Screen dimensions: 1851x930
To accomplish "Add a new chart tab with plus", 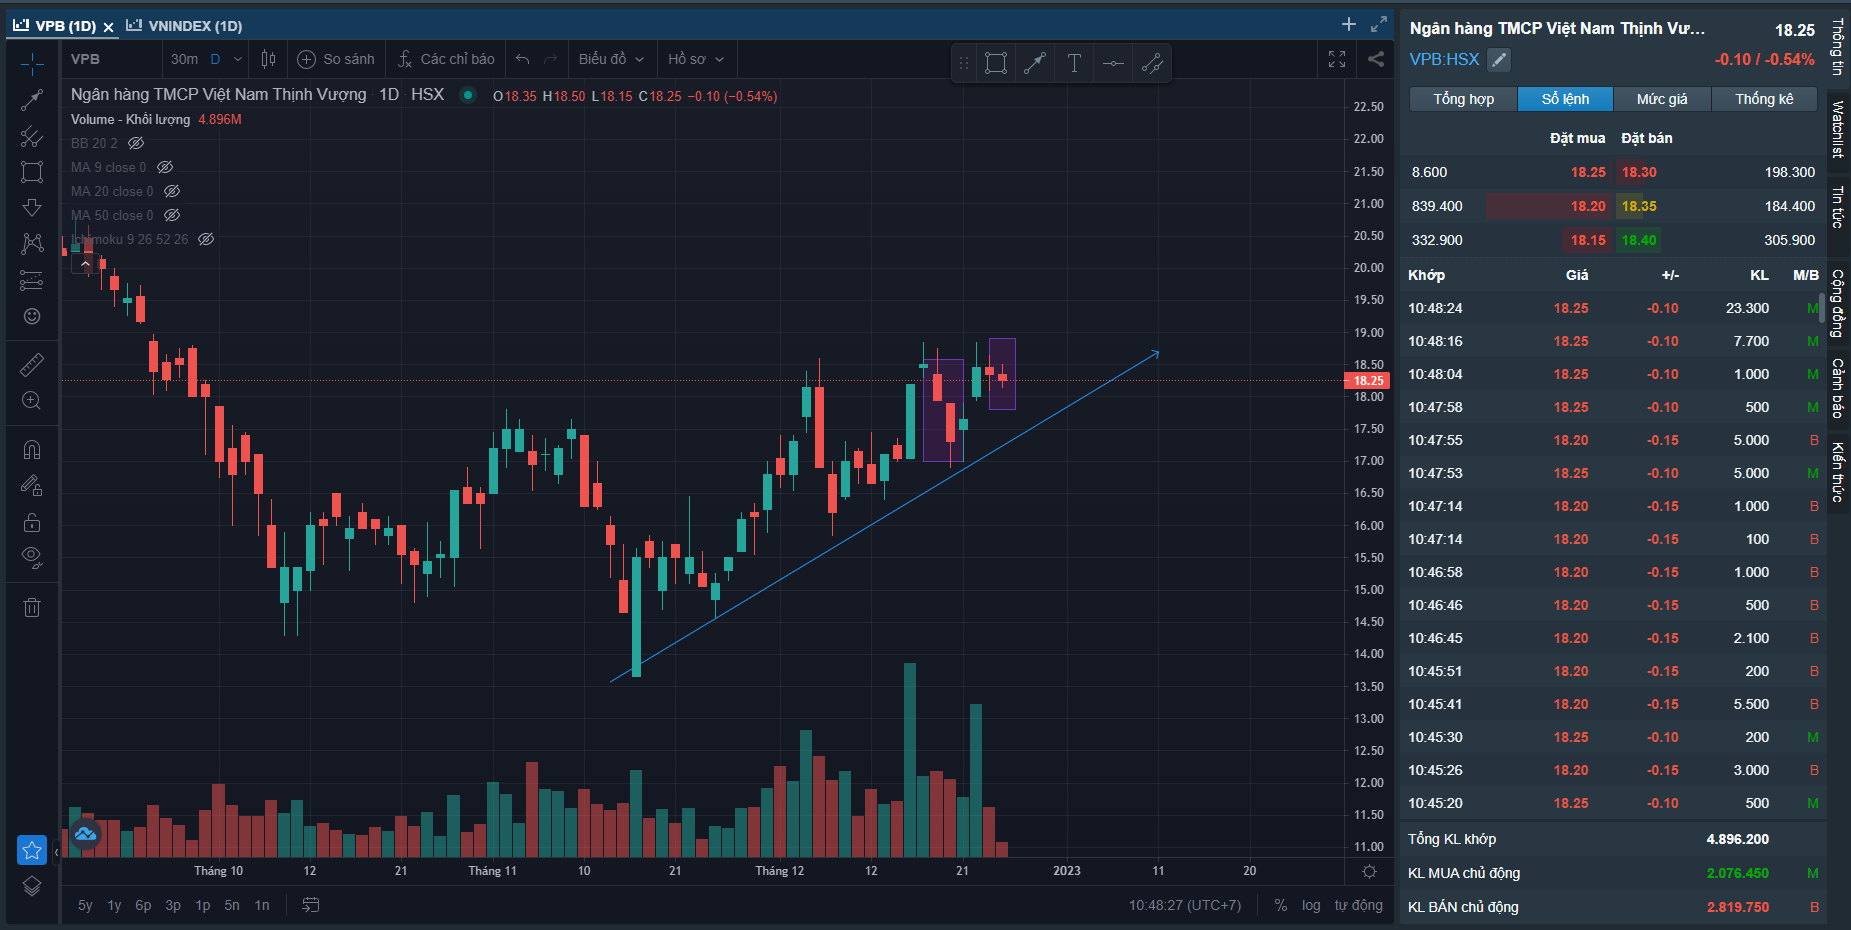I will tap(1349, 24).
